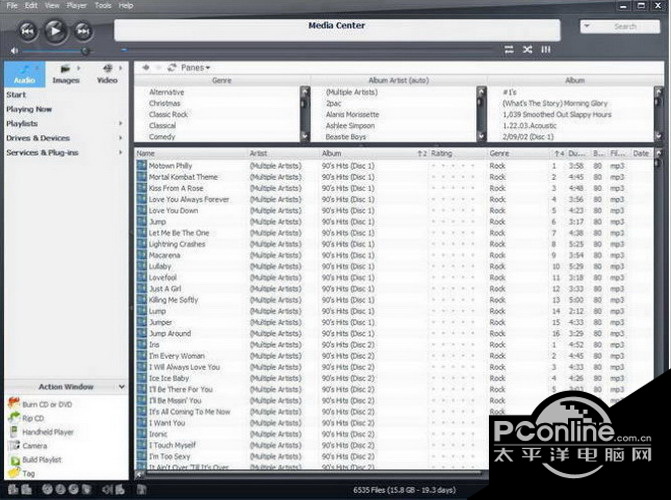The image size is (671, 500).
Task: Click the Burn CD or DVD icon
Action: coord(14,403)
